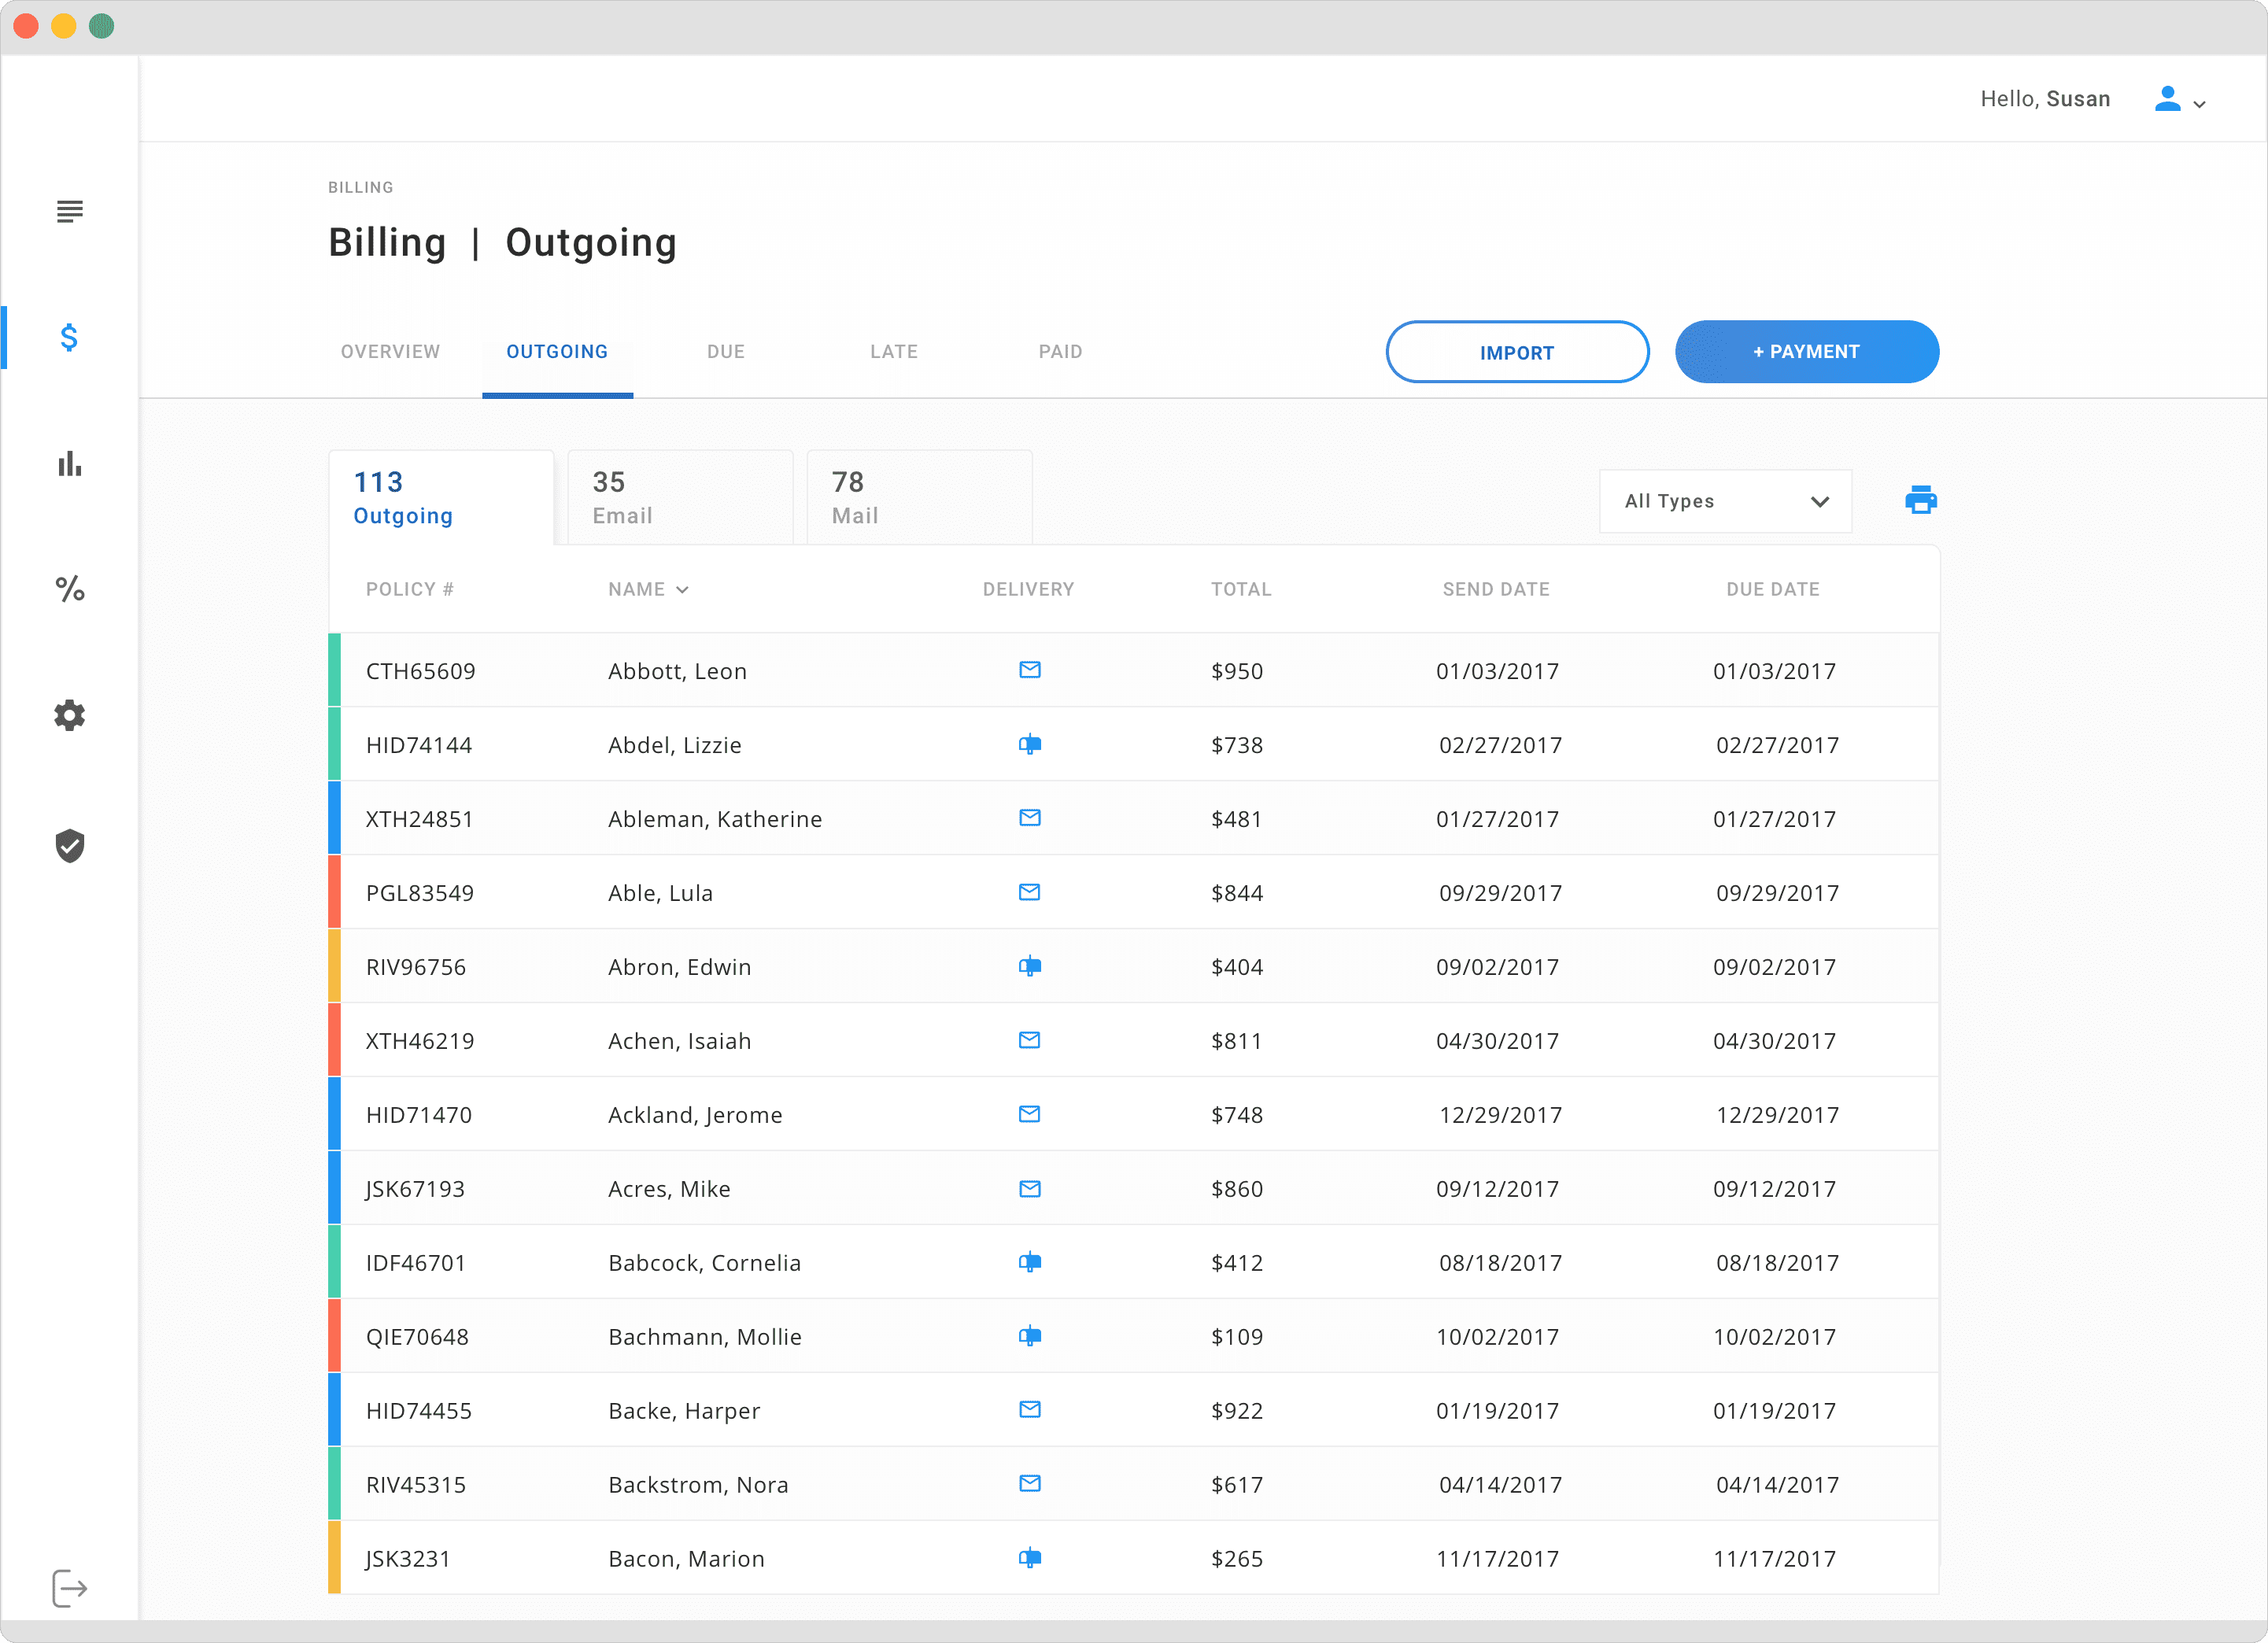
Task: Click the red status bar of Able, Lula row
Action: click(334, 892)
